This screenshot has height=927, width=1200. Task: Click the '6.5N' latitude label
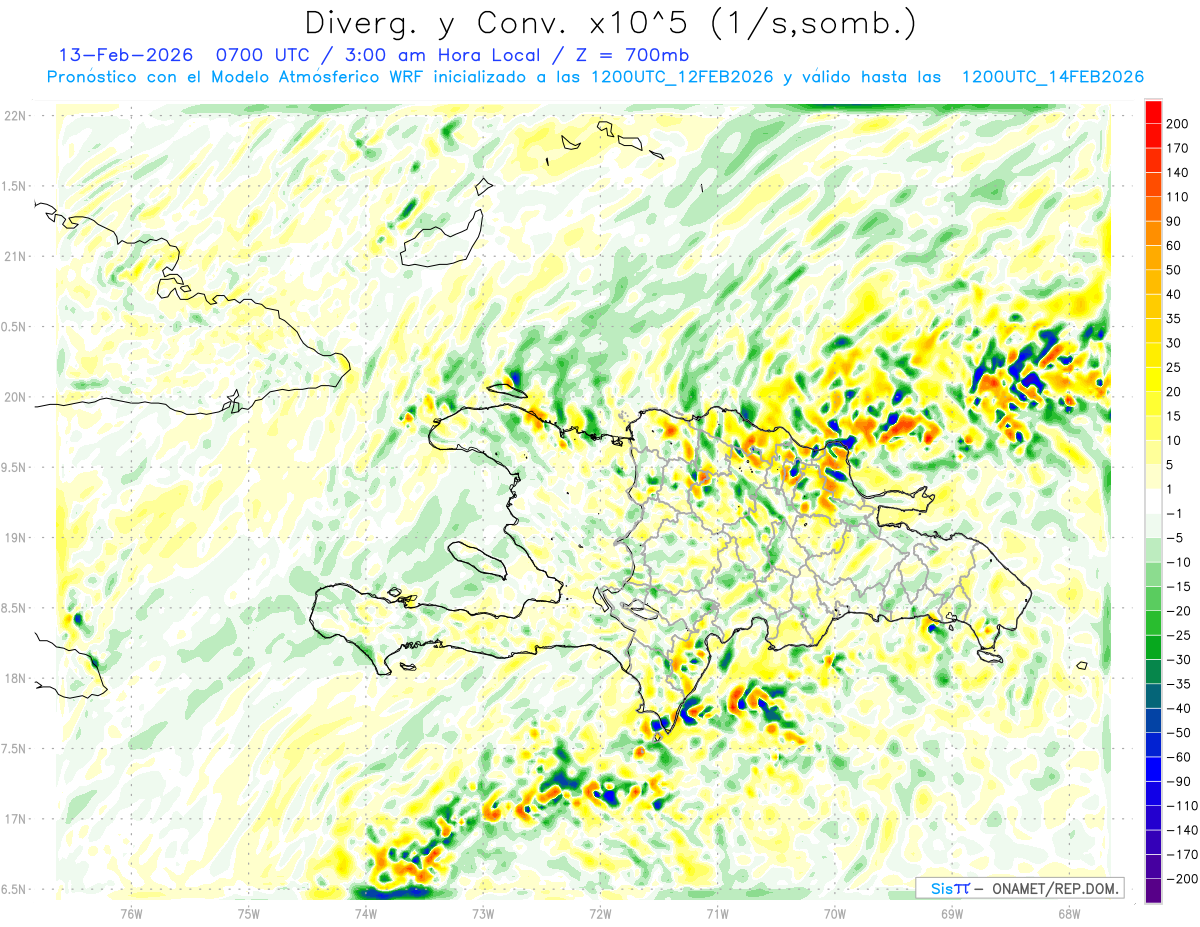point(13,889)
